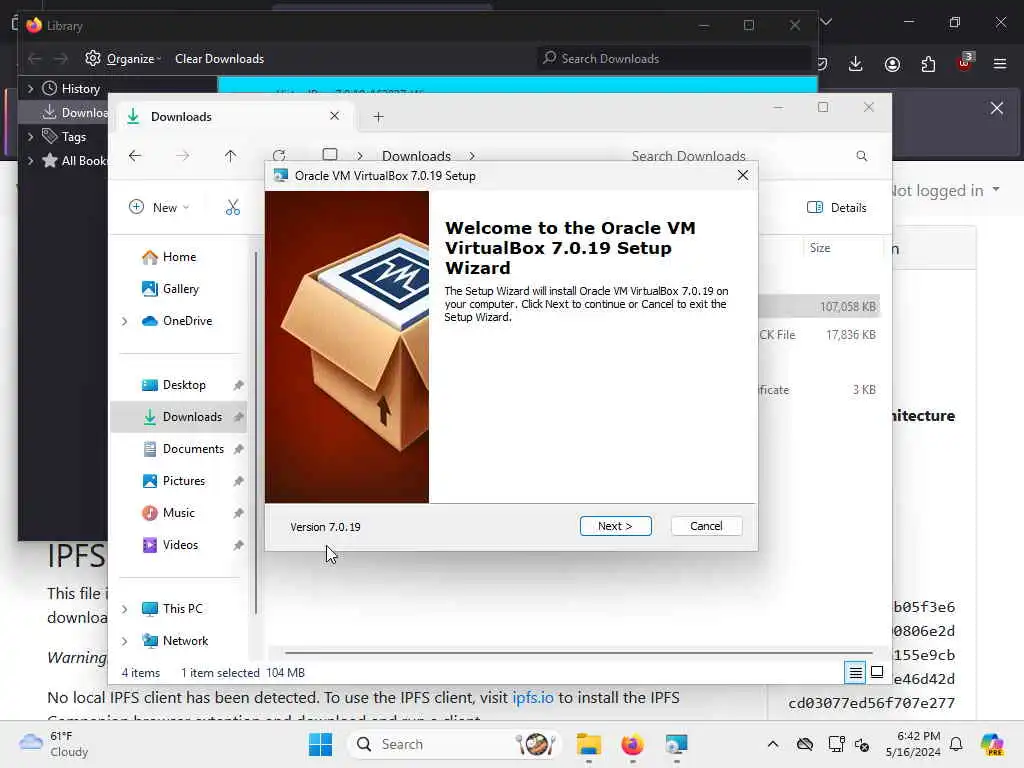Show hidden system tray icons
1024x768 pixels.
pyautogui.click(x=773, y=744)
